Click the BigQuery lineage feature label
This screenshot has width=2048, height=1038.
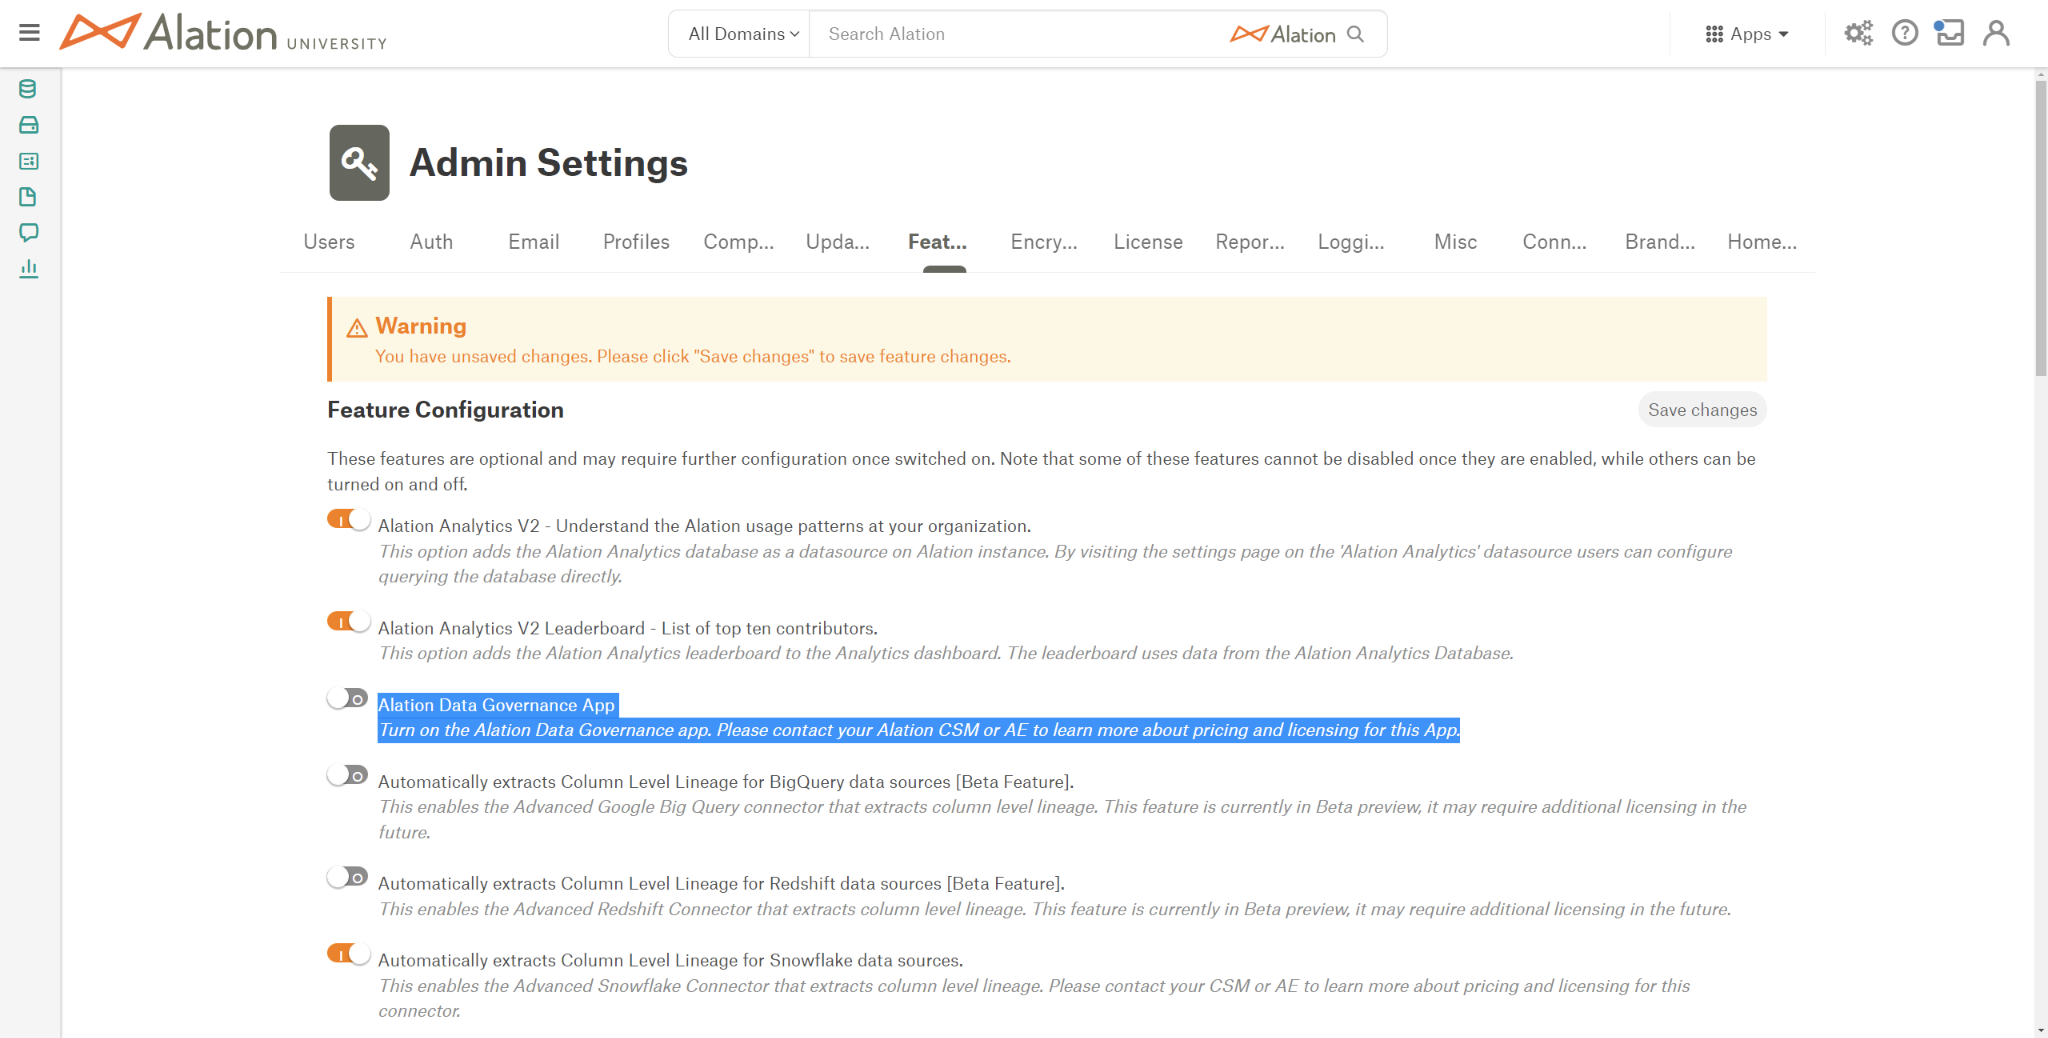(x=726, y=782)
